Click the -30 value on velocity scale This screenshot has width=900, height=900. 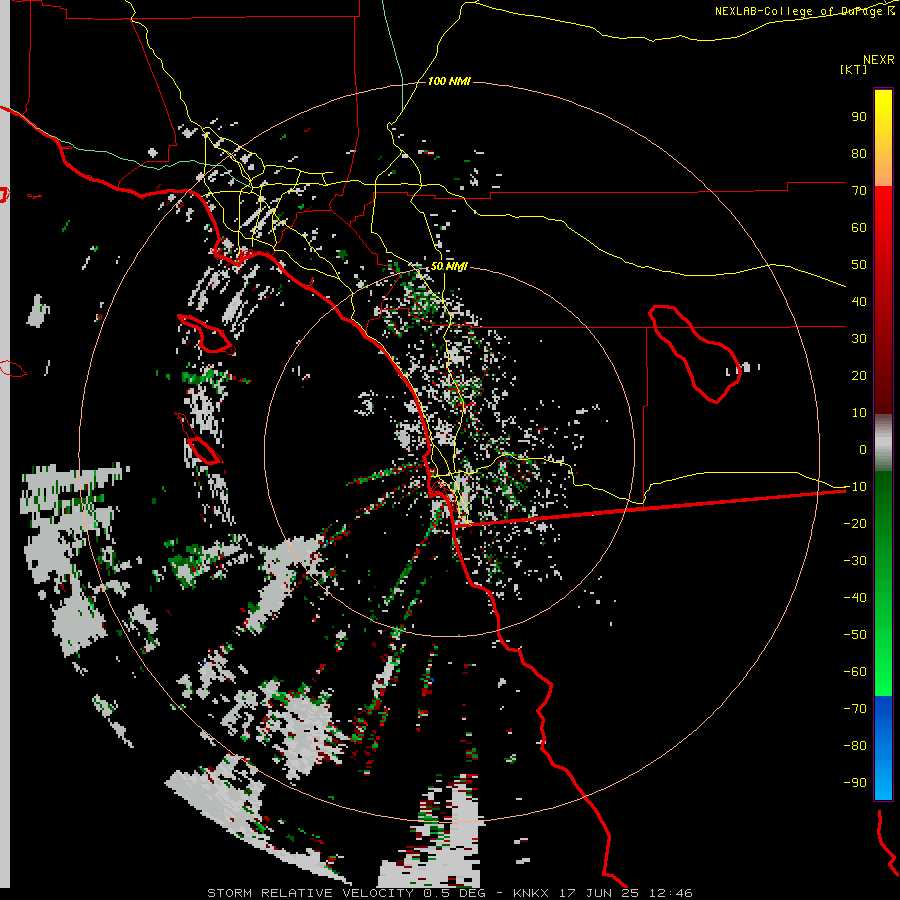[855, 561]
